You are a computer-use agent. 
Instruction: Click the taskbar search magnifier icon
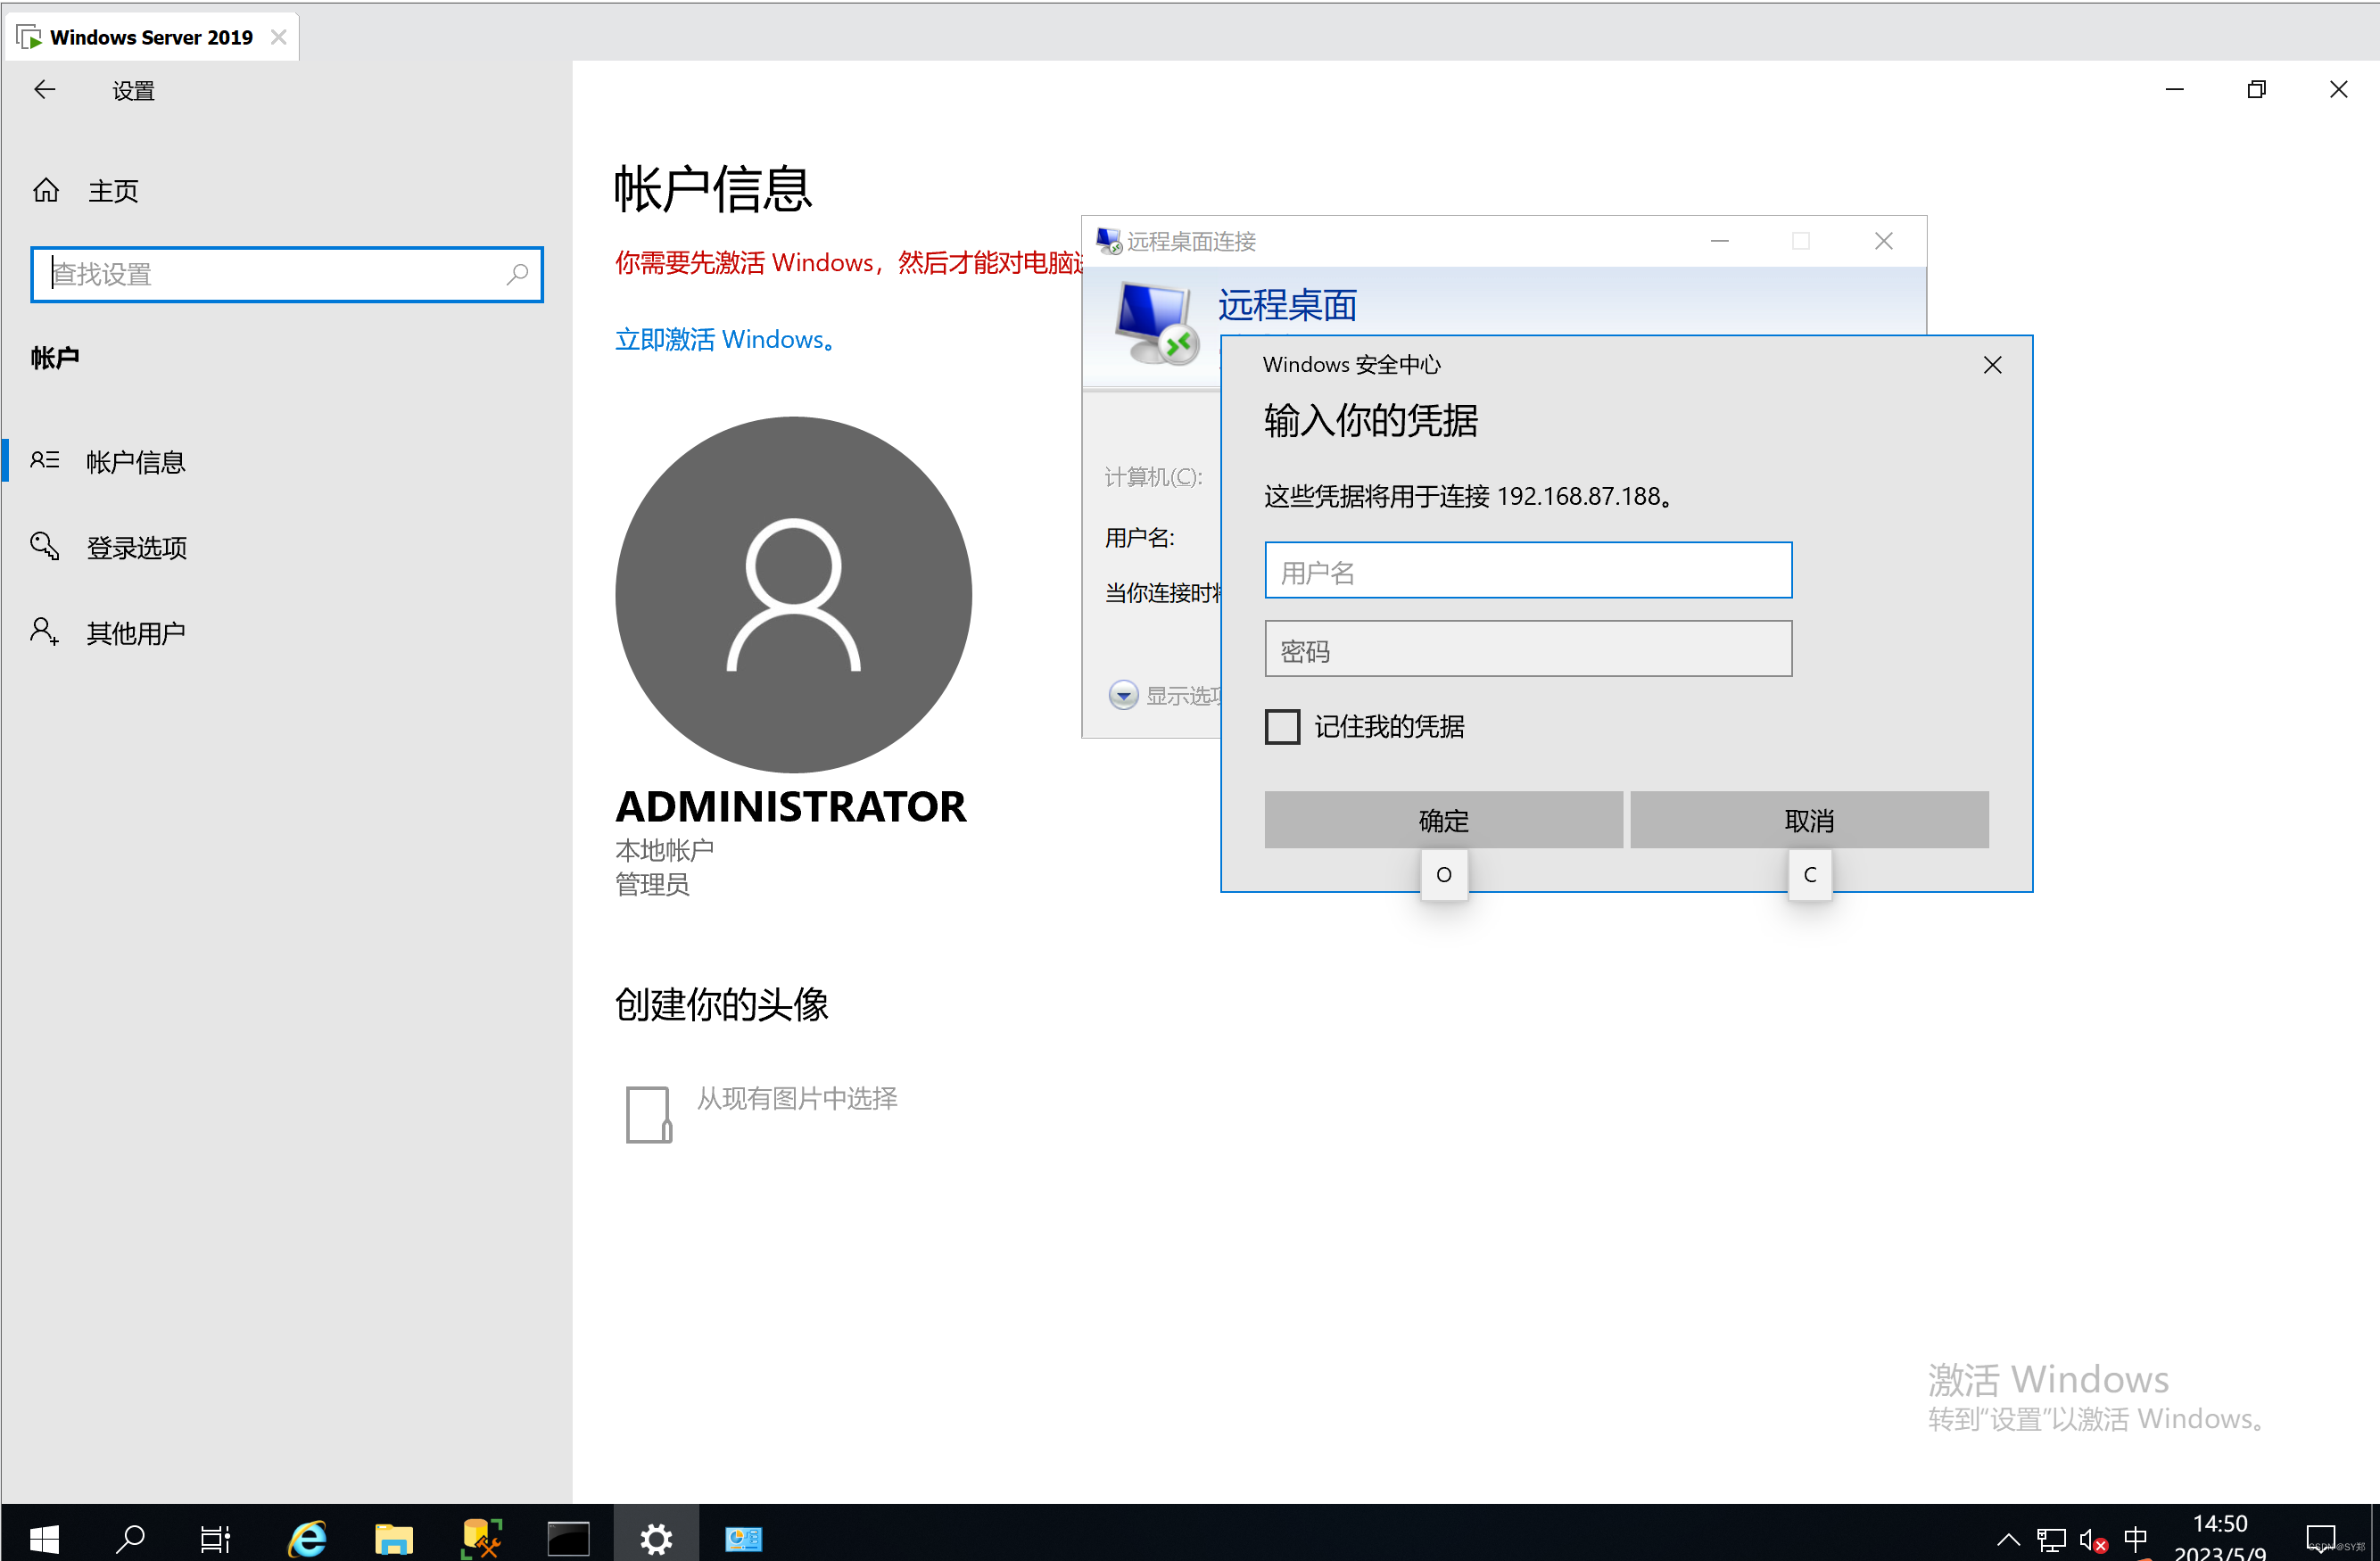point(130,1537)
